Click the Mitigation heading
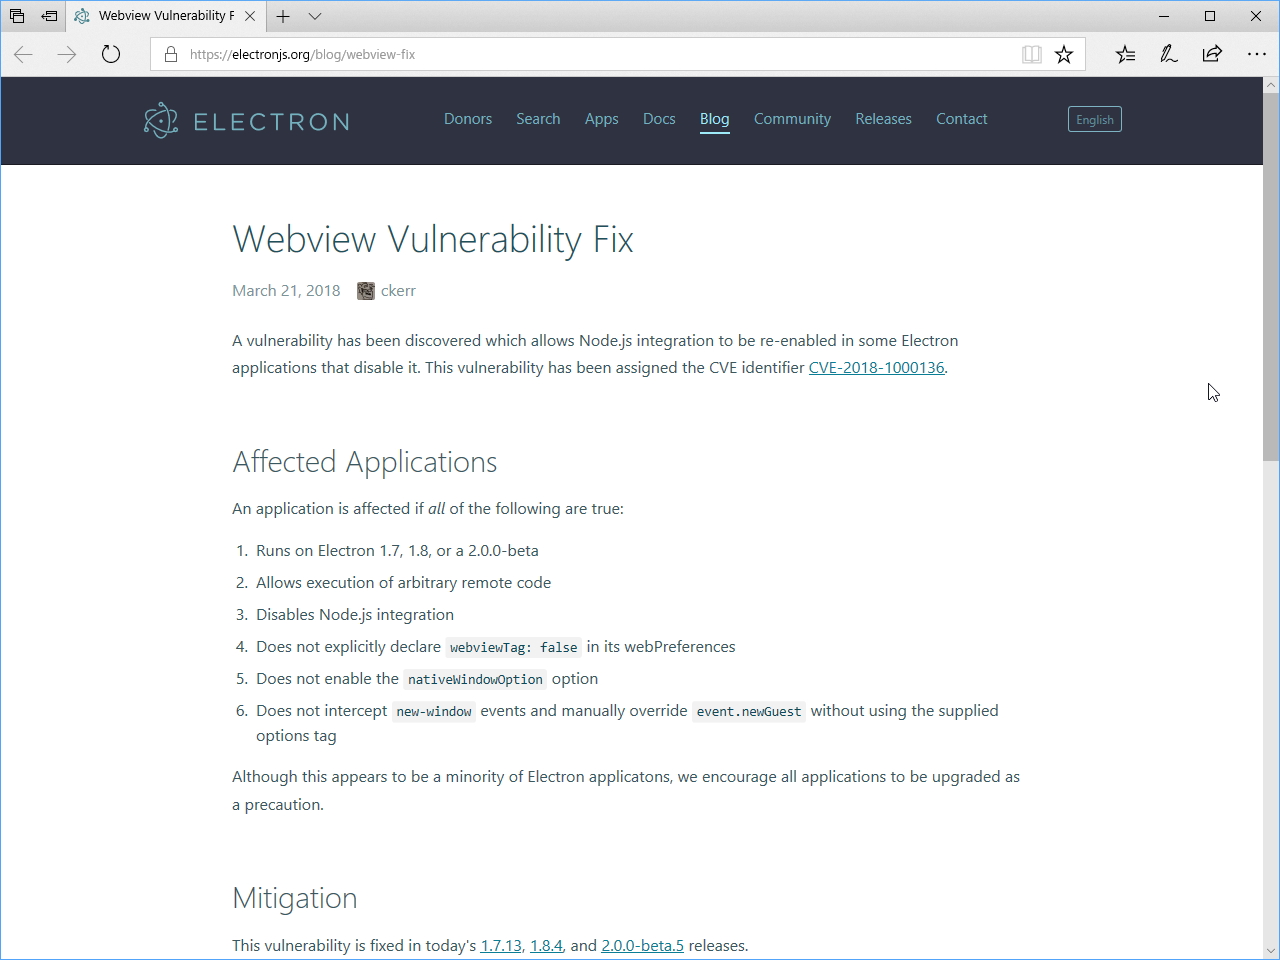The image size is (1280, 960). (295, 898)
